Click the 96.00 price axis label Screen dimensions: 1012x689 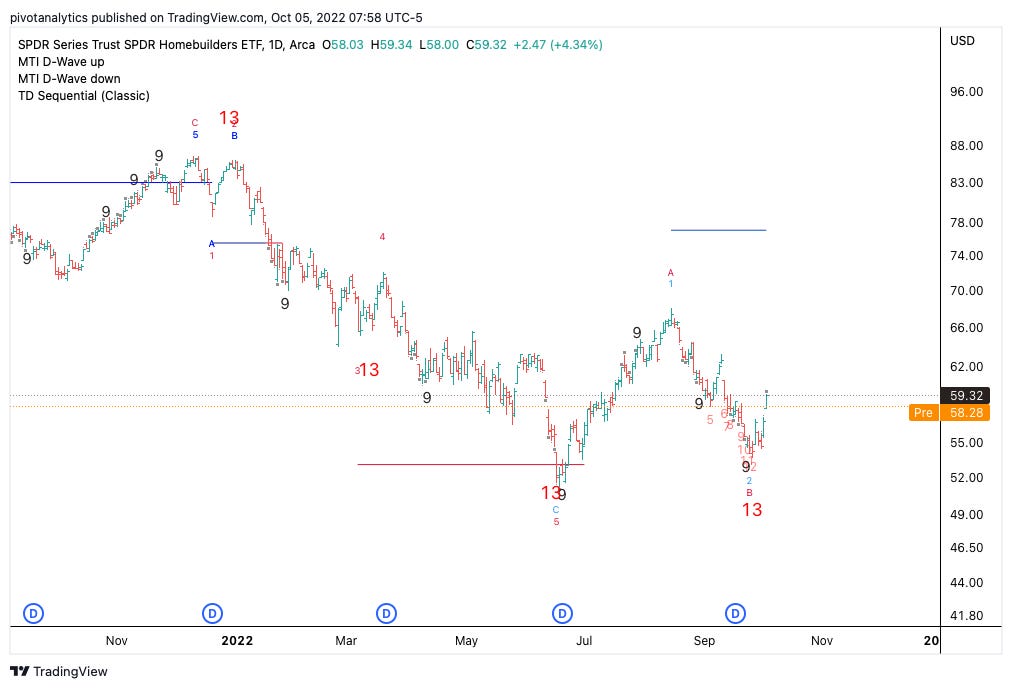[x=966, y=92]
